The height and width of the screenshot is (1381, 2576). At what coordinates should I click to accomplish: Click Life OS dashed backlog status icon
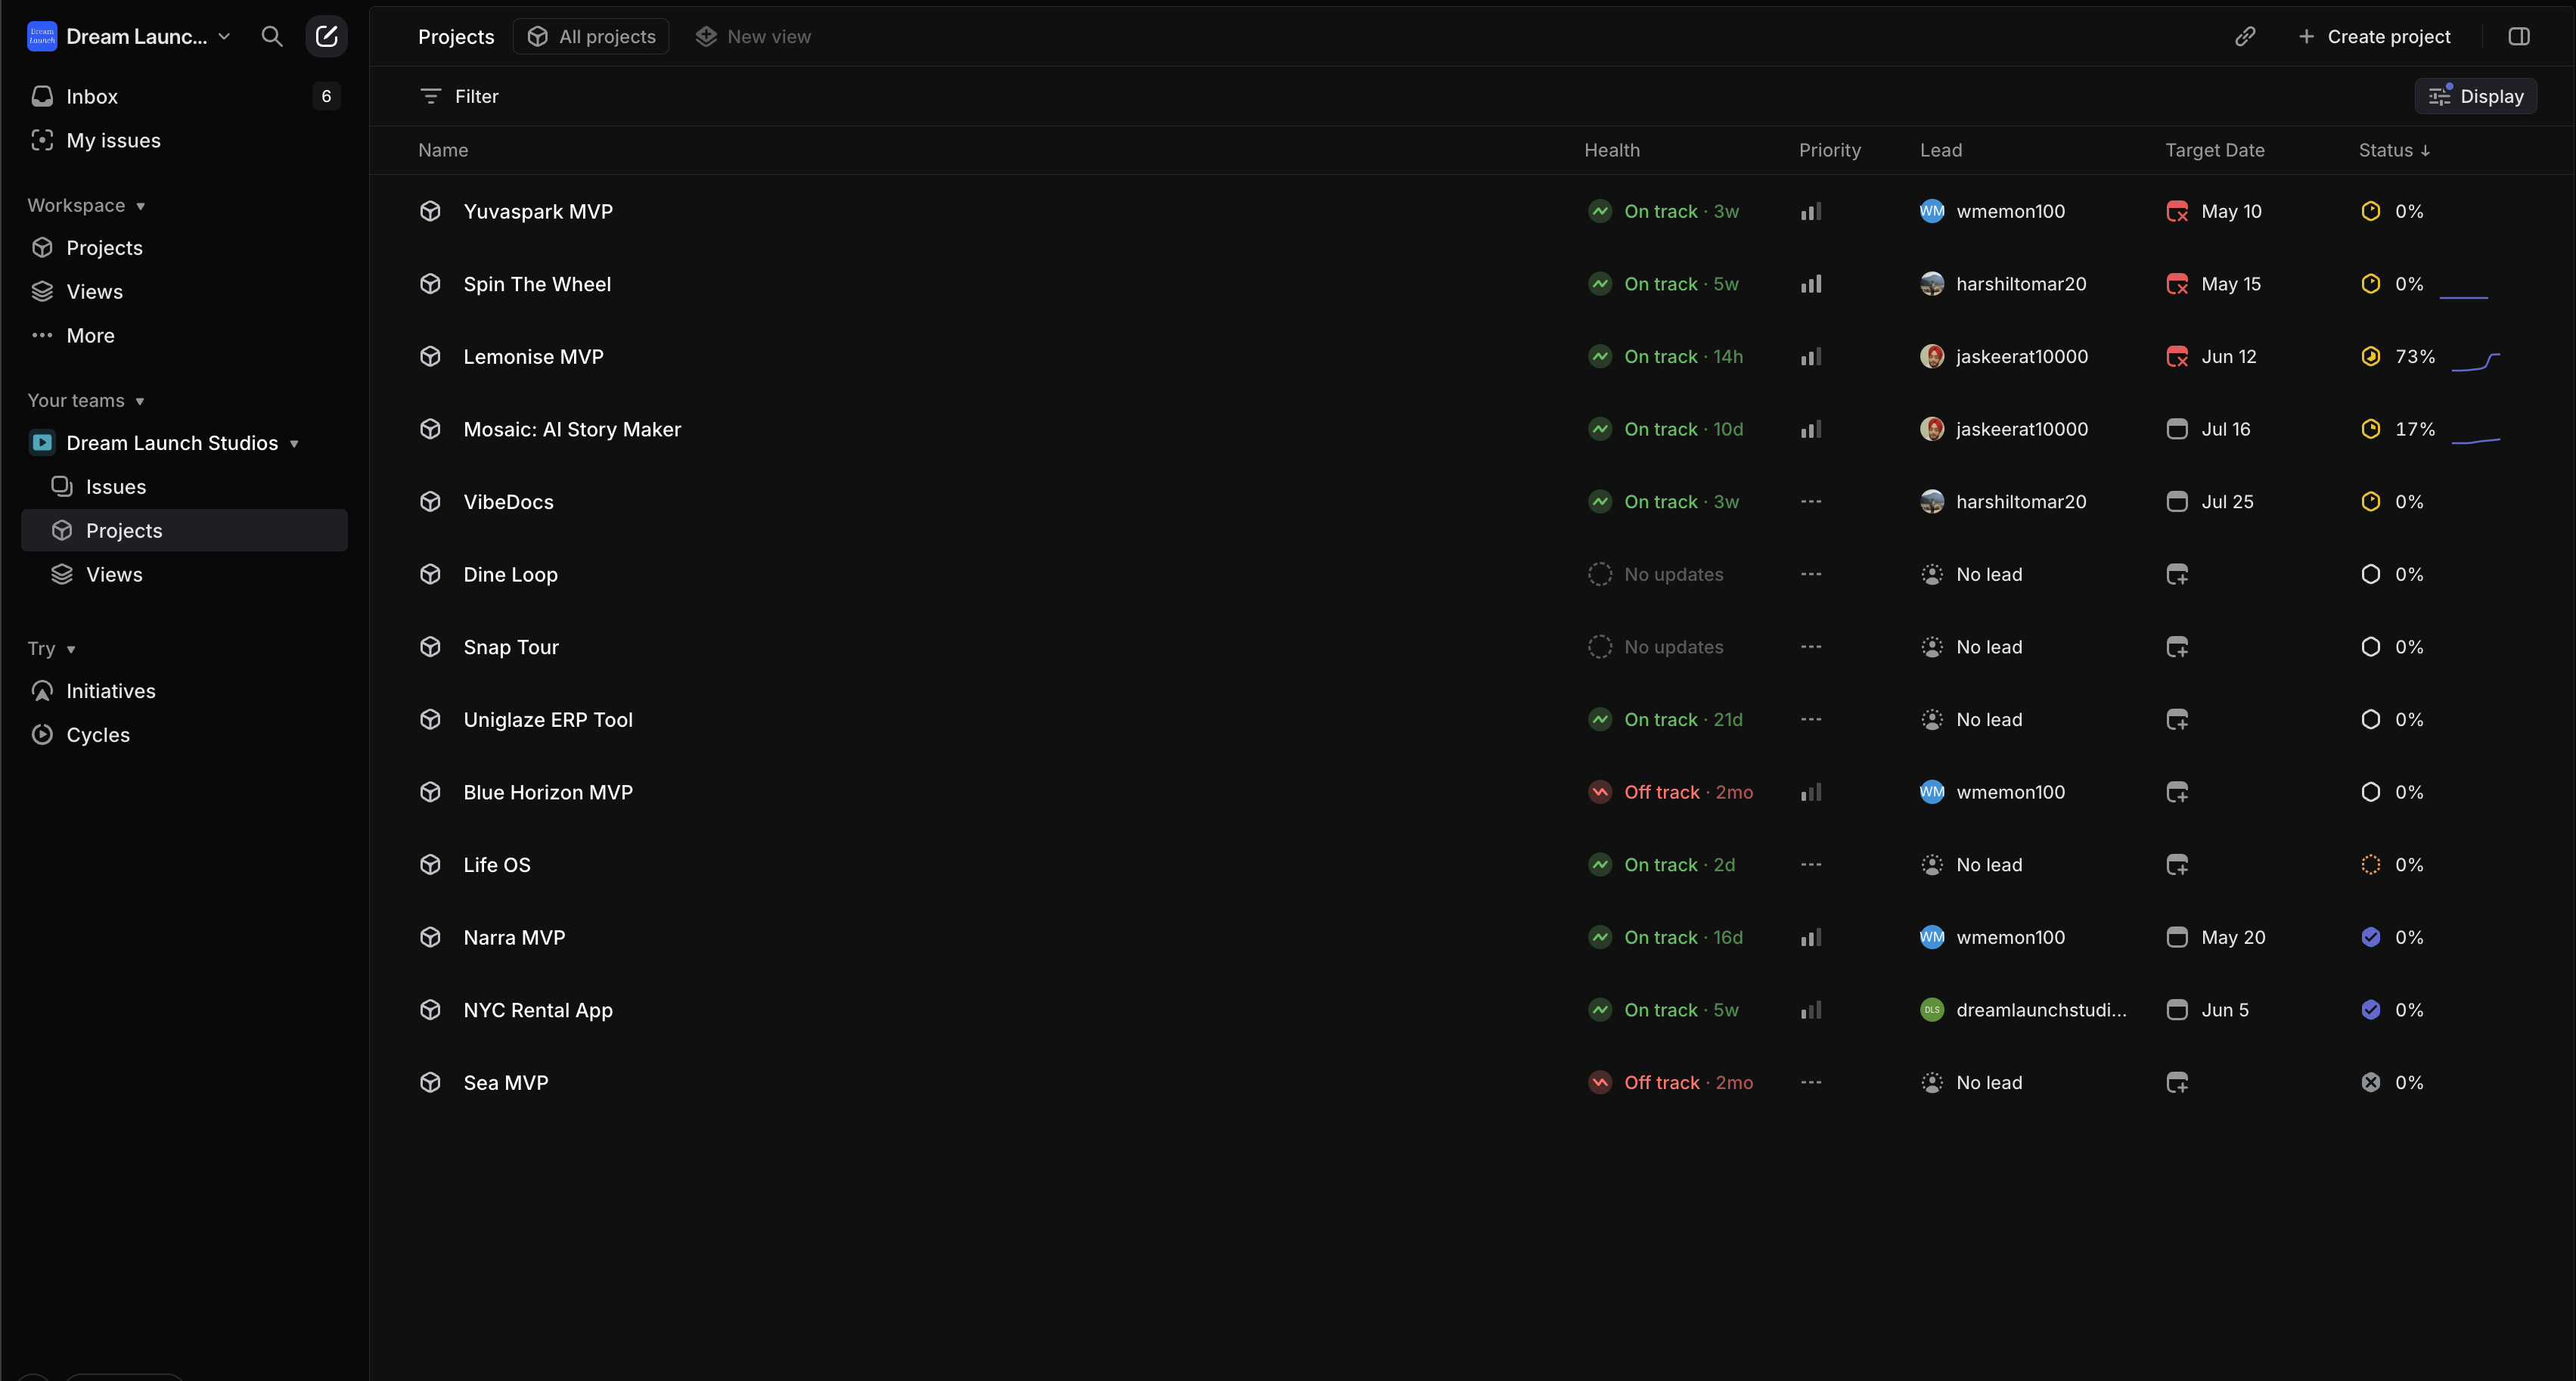[x=2370, y=865]
